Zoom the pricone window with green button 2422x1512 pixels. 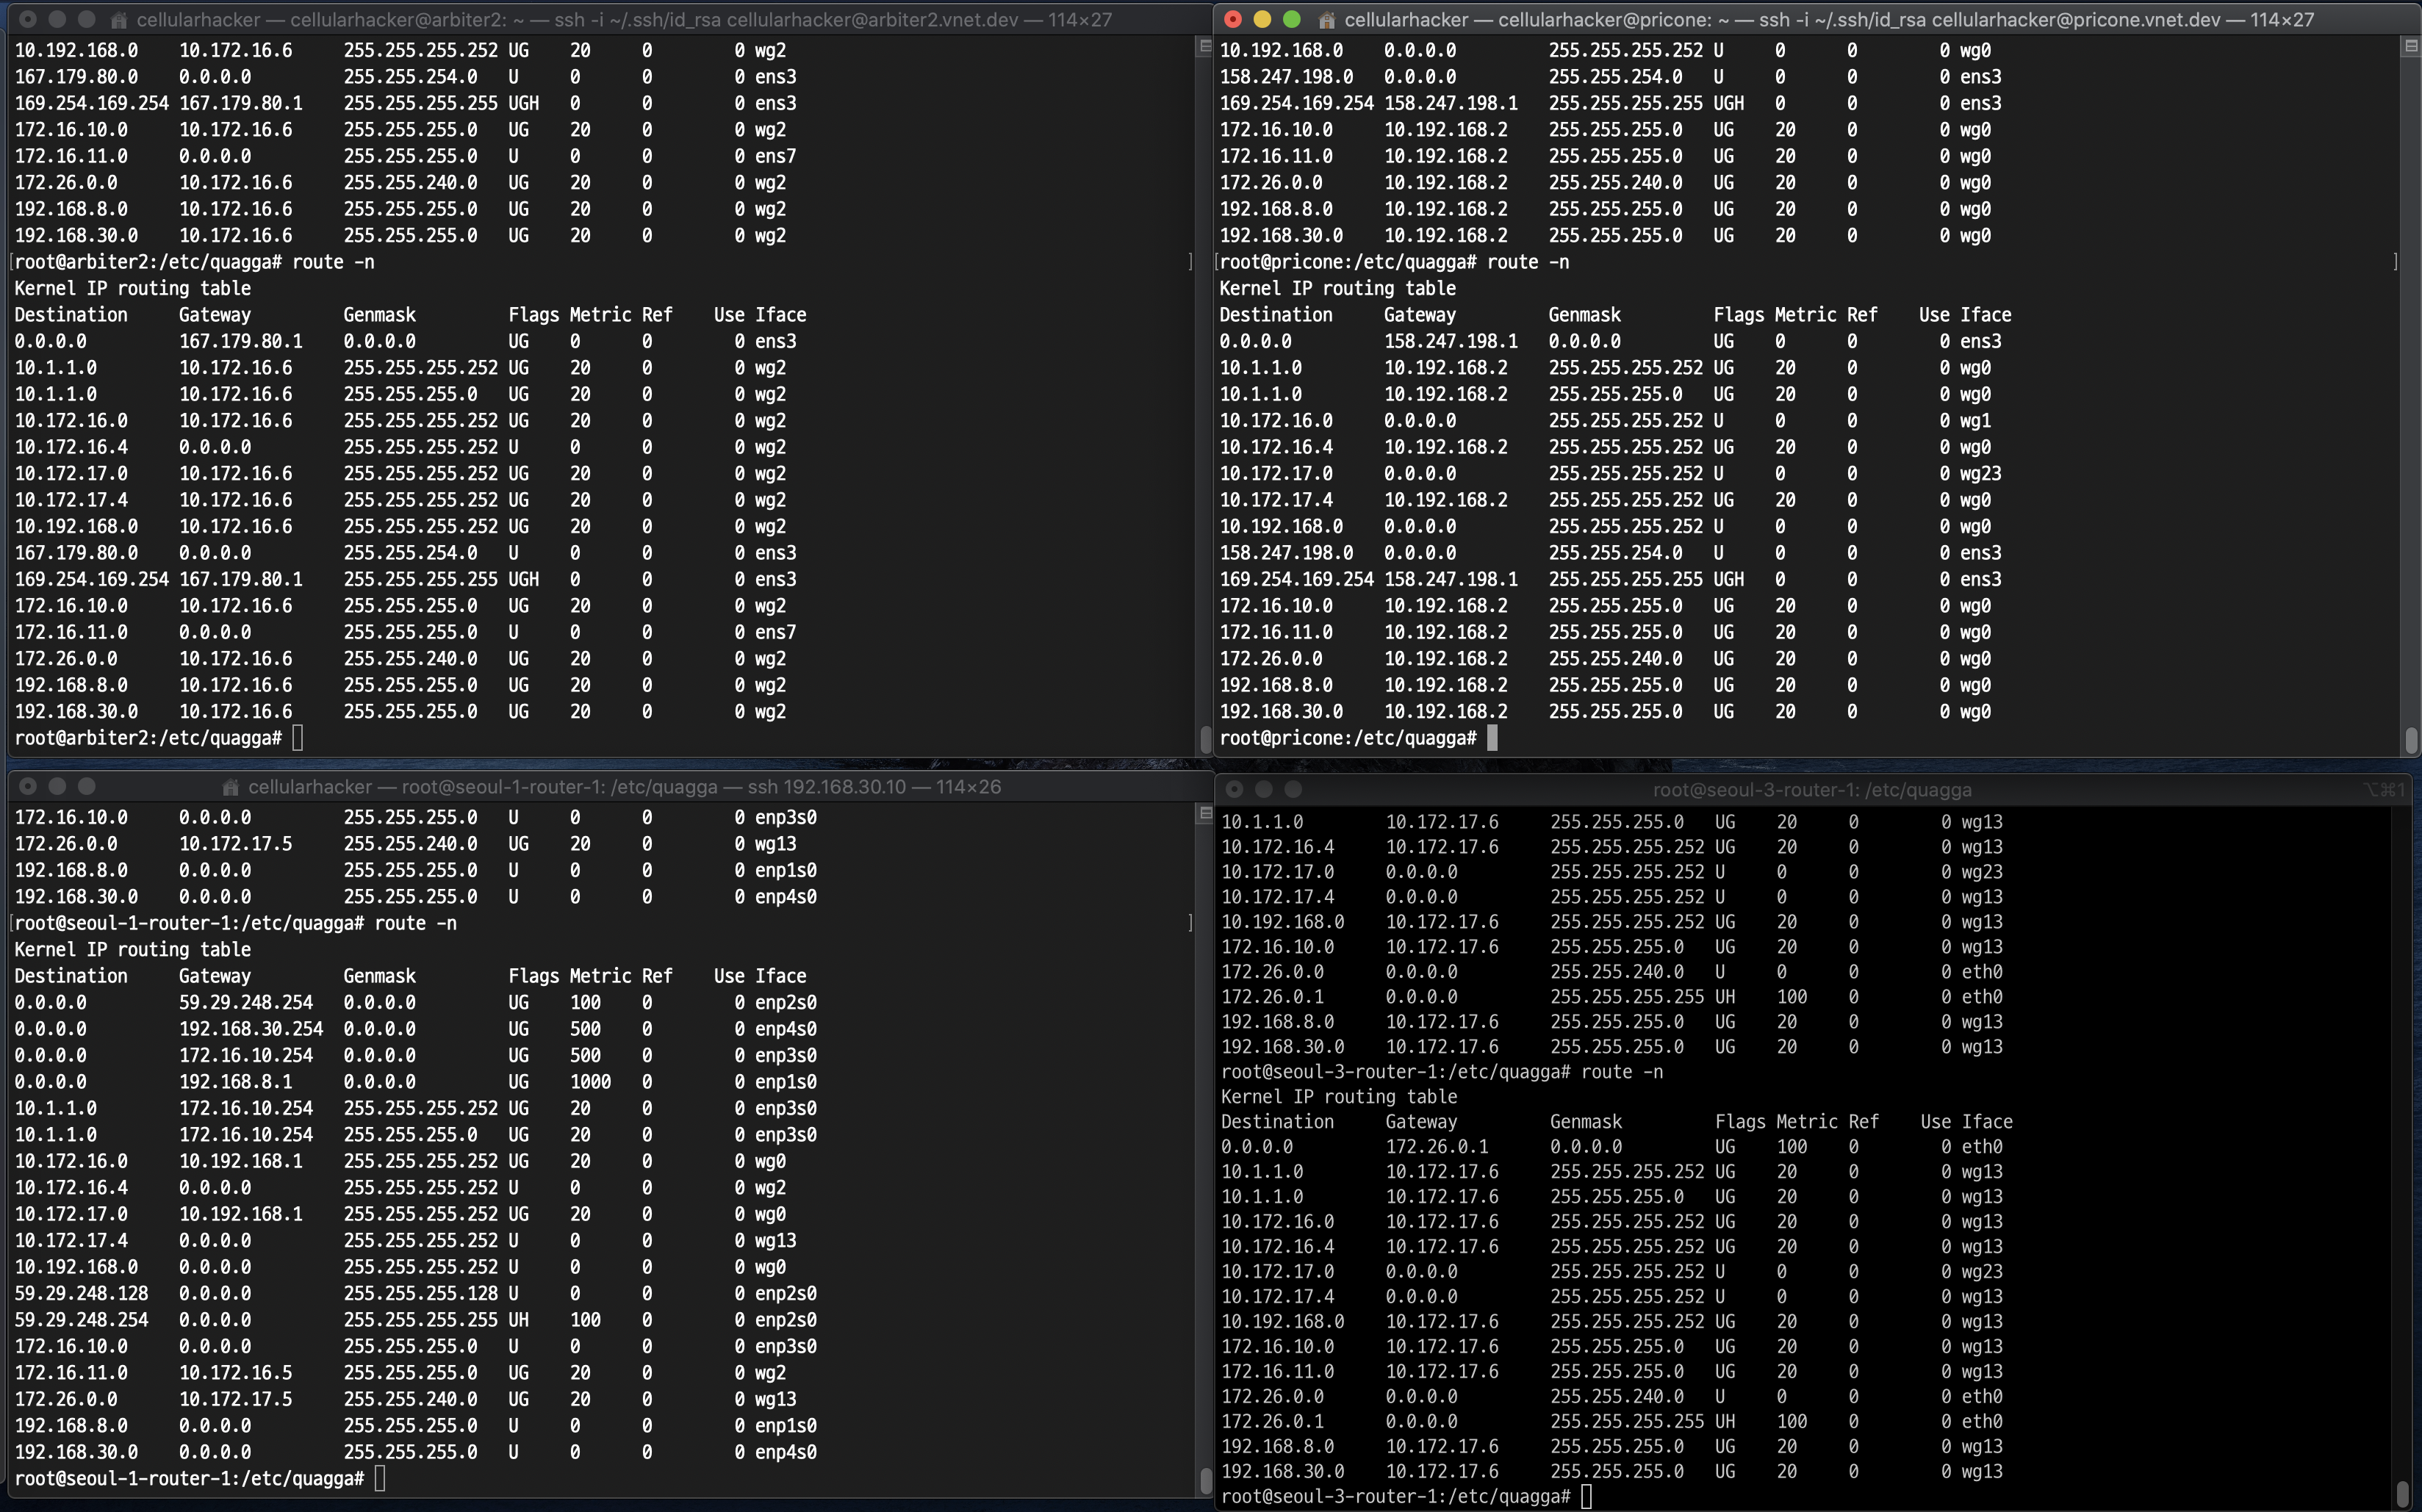(1291, 19)
